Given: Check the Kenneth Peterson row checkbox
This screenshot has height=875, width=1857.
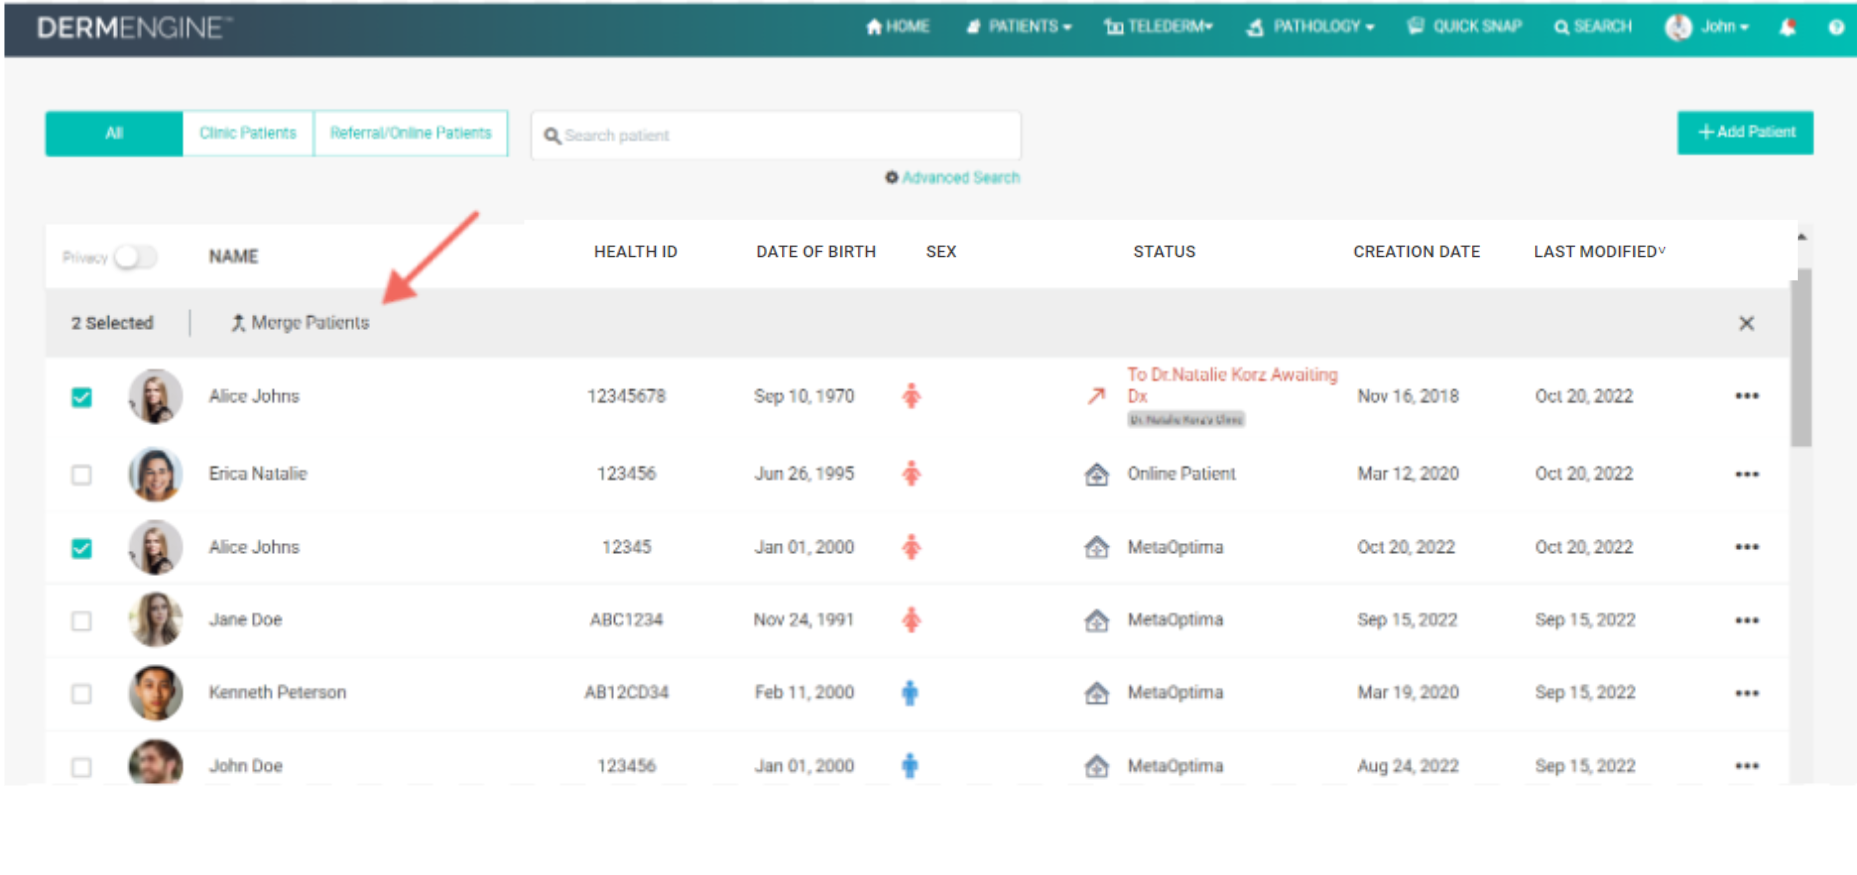Looking at the screenshot, I should point(82,694).
